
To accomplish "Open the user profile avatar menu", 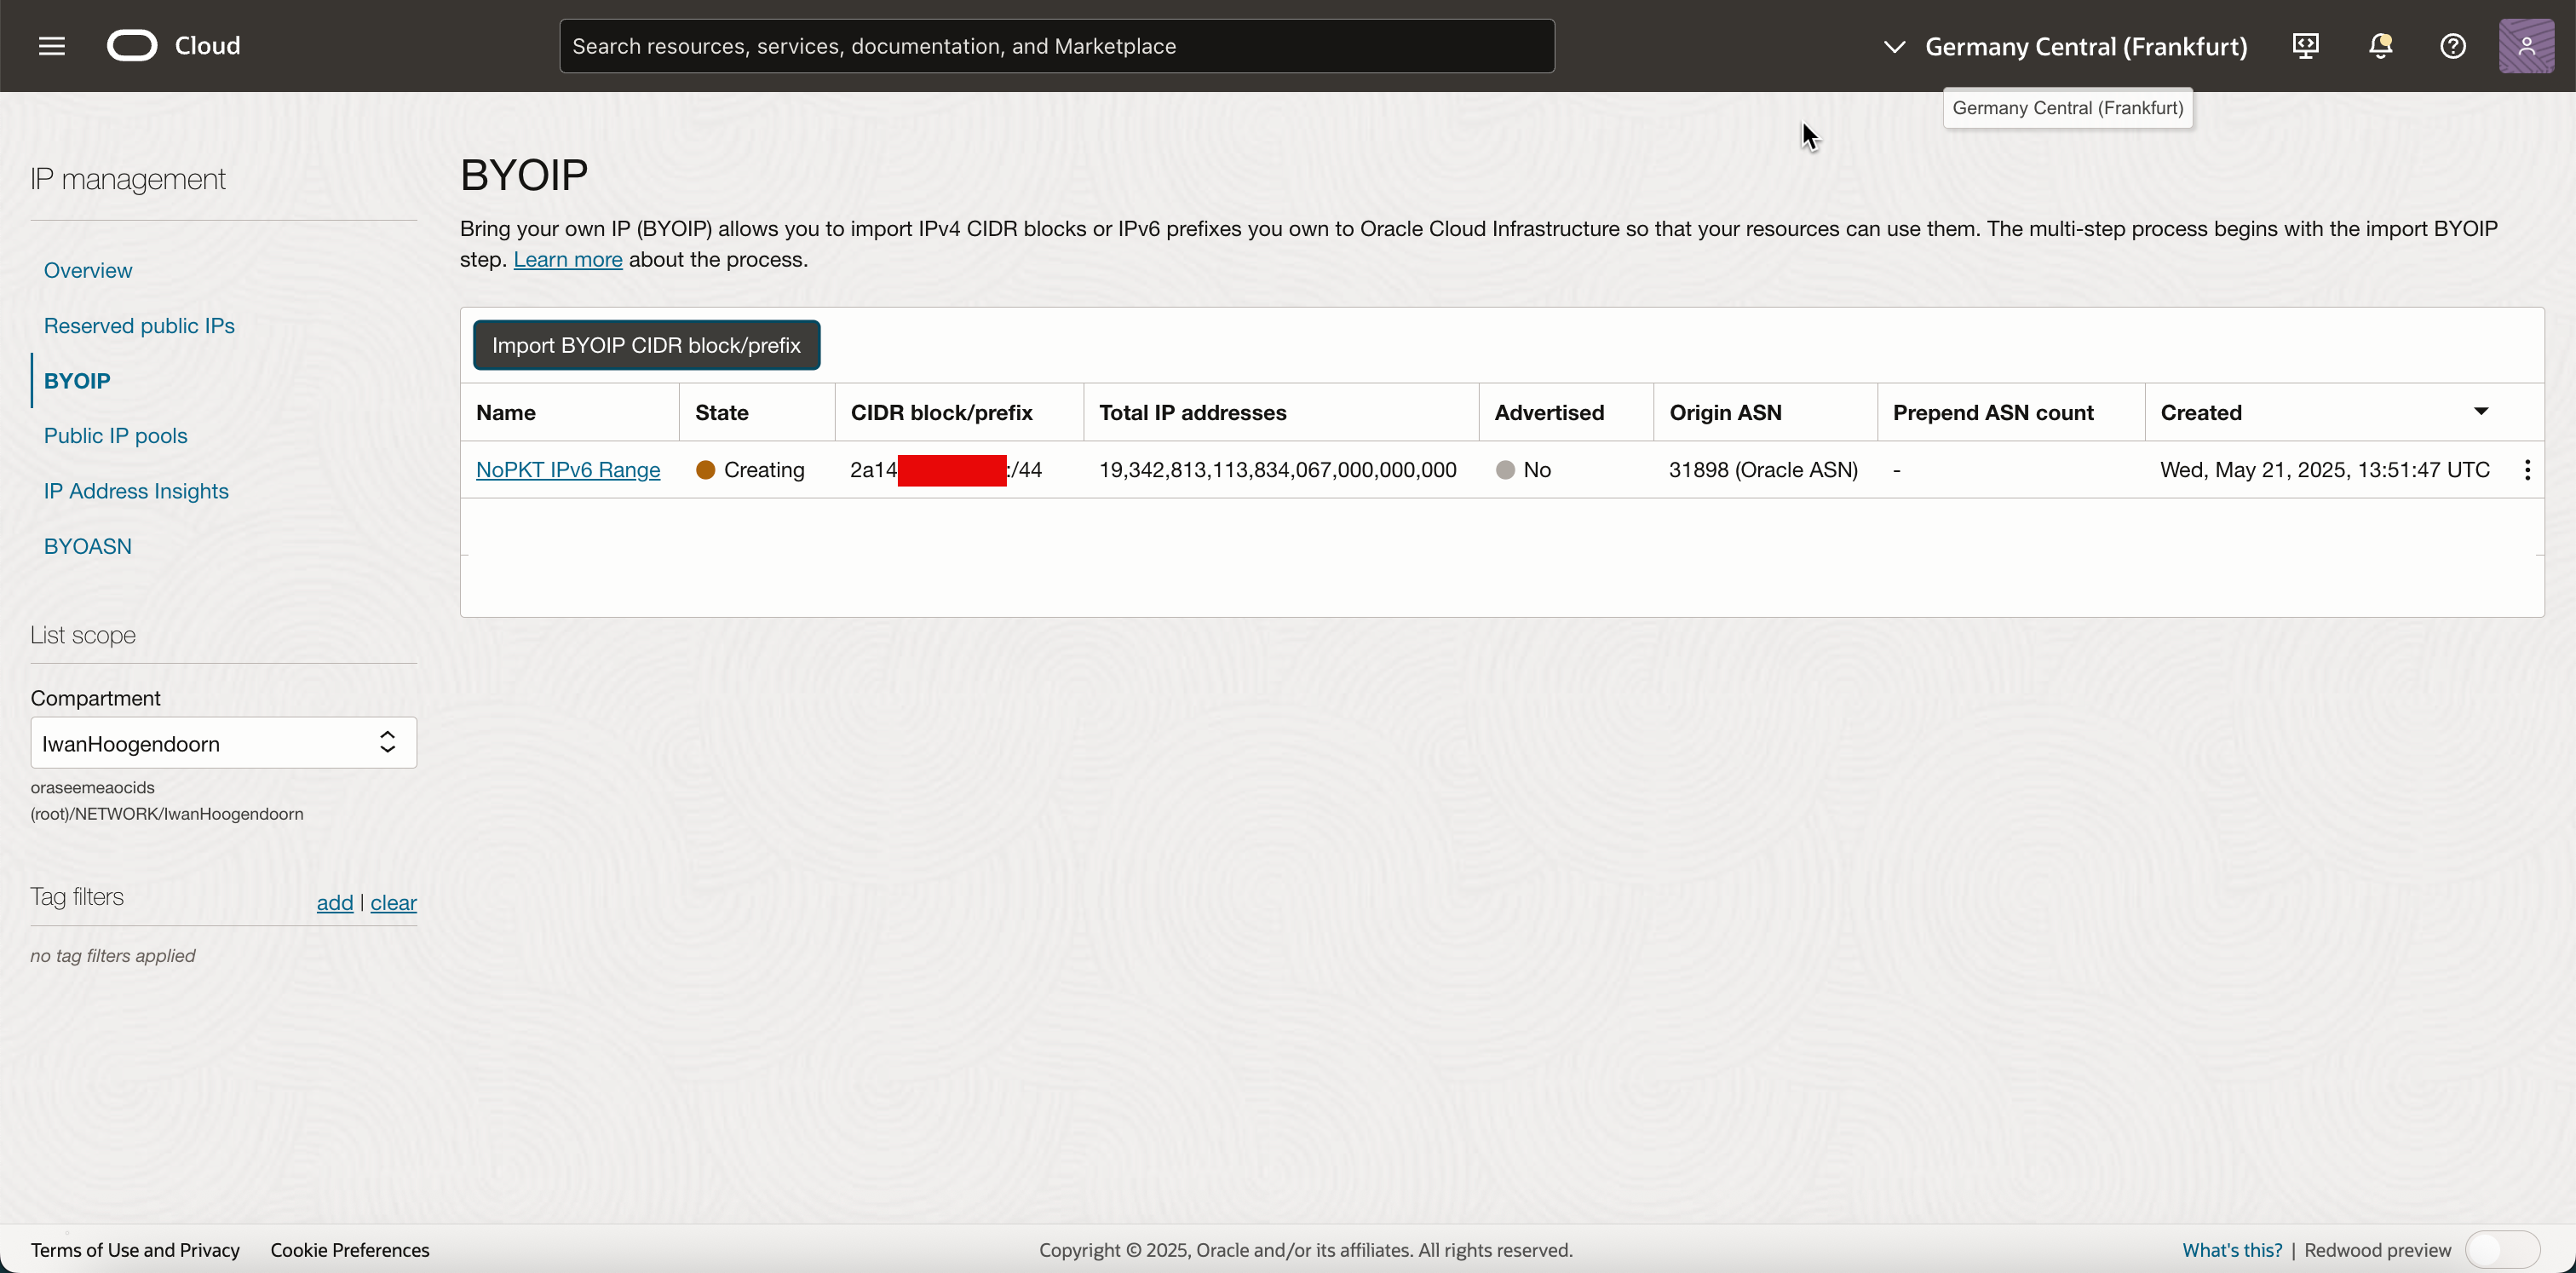I will [x=2526, y=46].
